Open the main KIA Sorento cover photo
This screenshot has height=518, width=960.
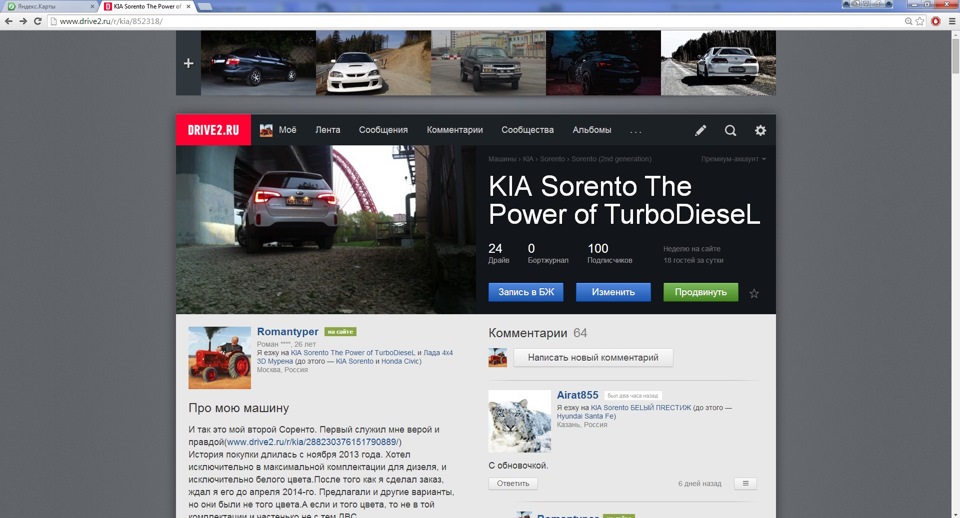coord(326,230)
